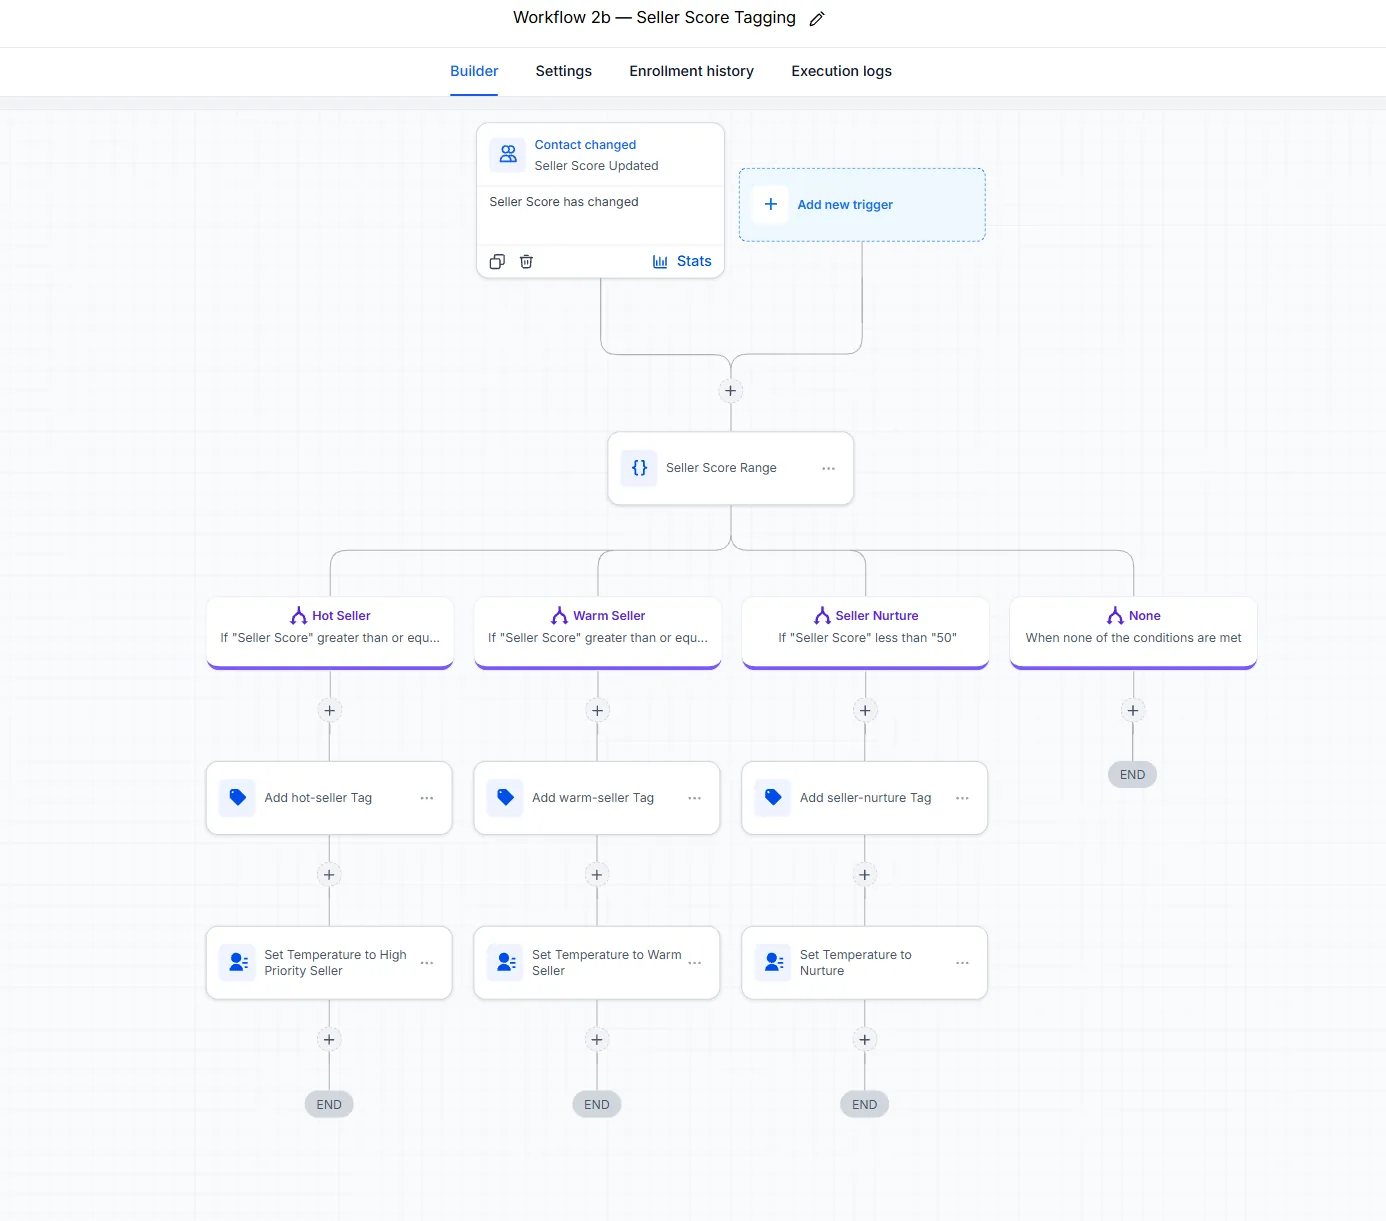Click the Seller Nurture branch icon
Image resolution: width=1386 pixels, height=1221 pixels.
click(x=822, y=616)
